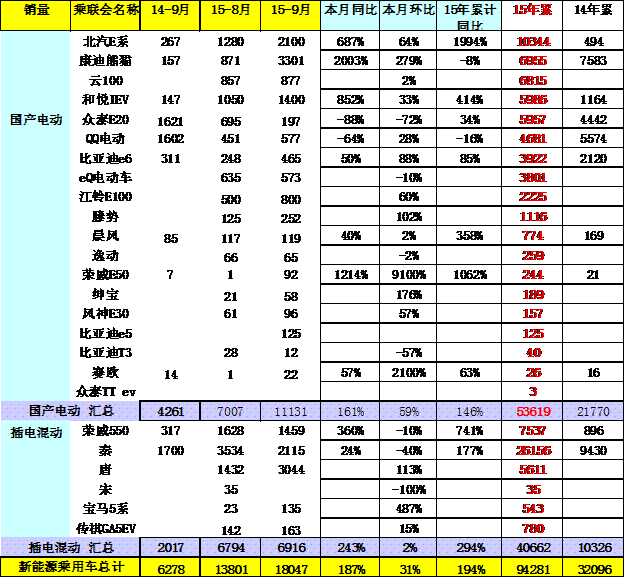625x578 pixels.
Task: Click the 腾势 row name
Action: pos(105,216)
